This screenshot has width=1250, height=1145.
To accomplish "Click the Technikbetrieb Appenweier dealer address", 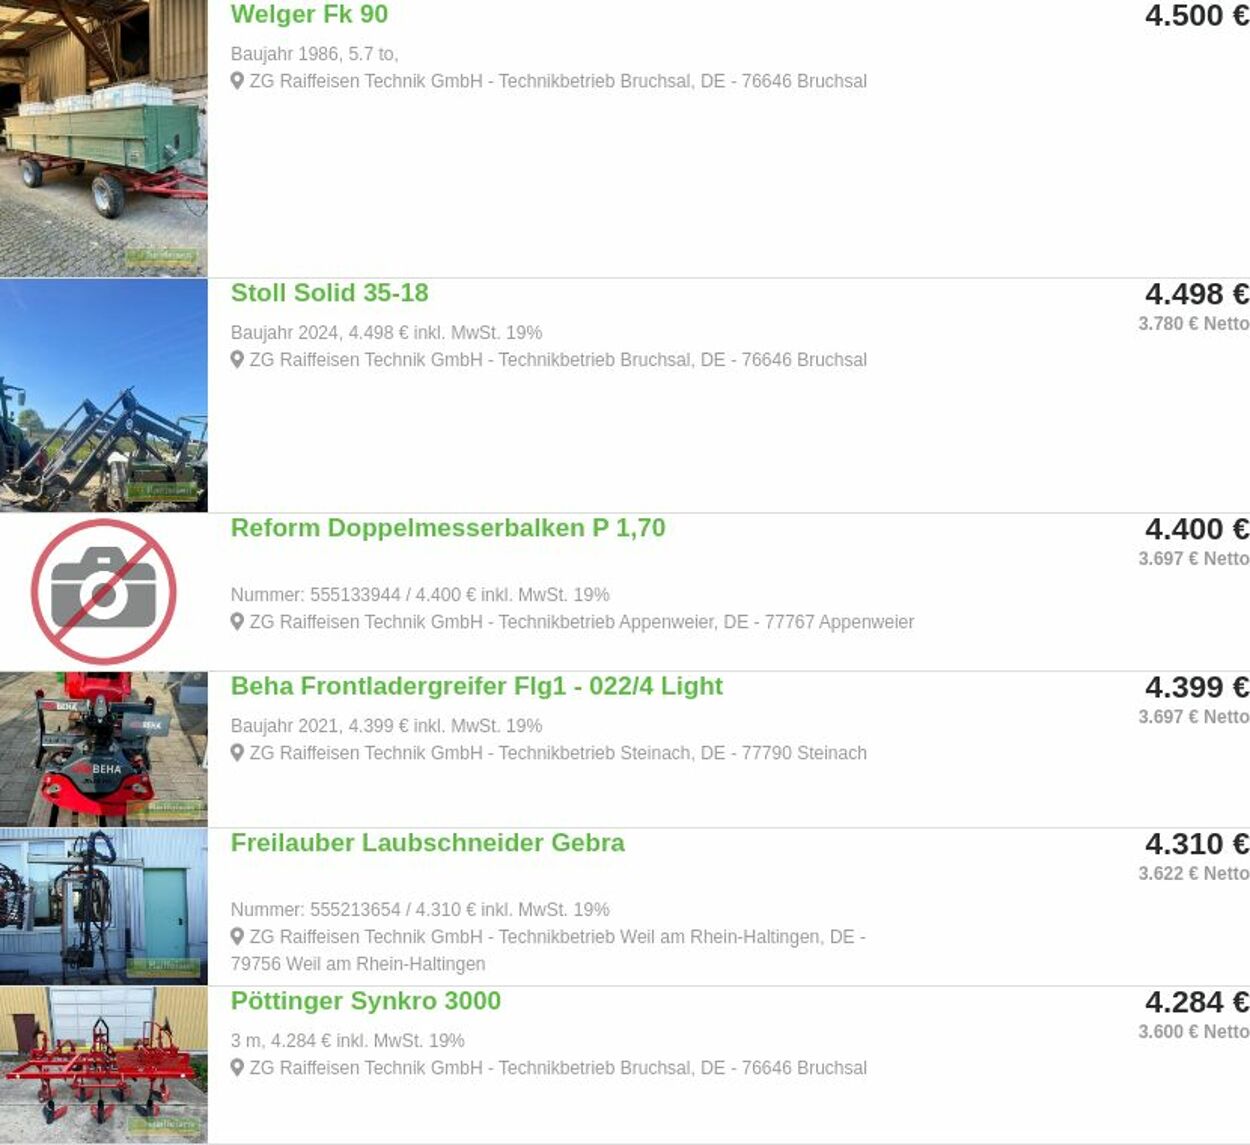I will click(582, 622).
